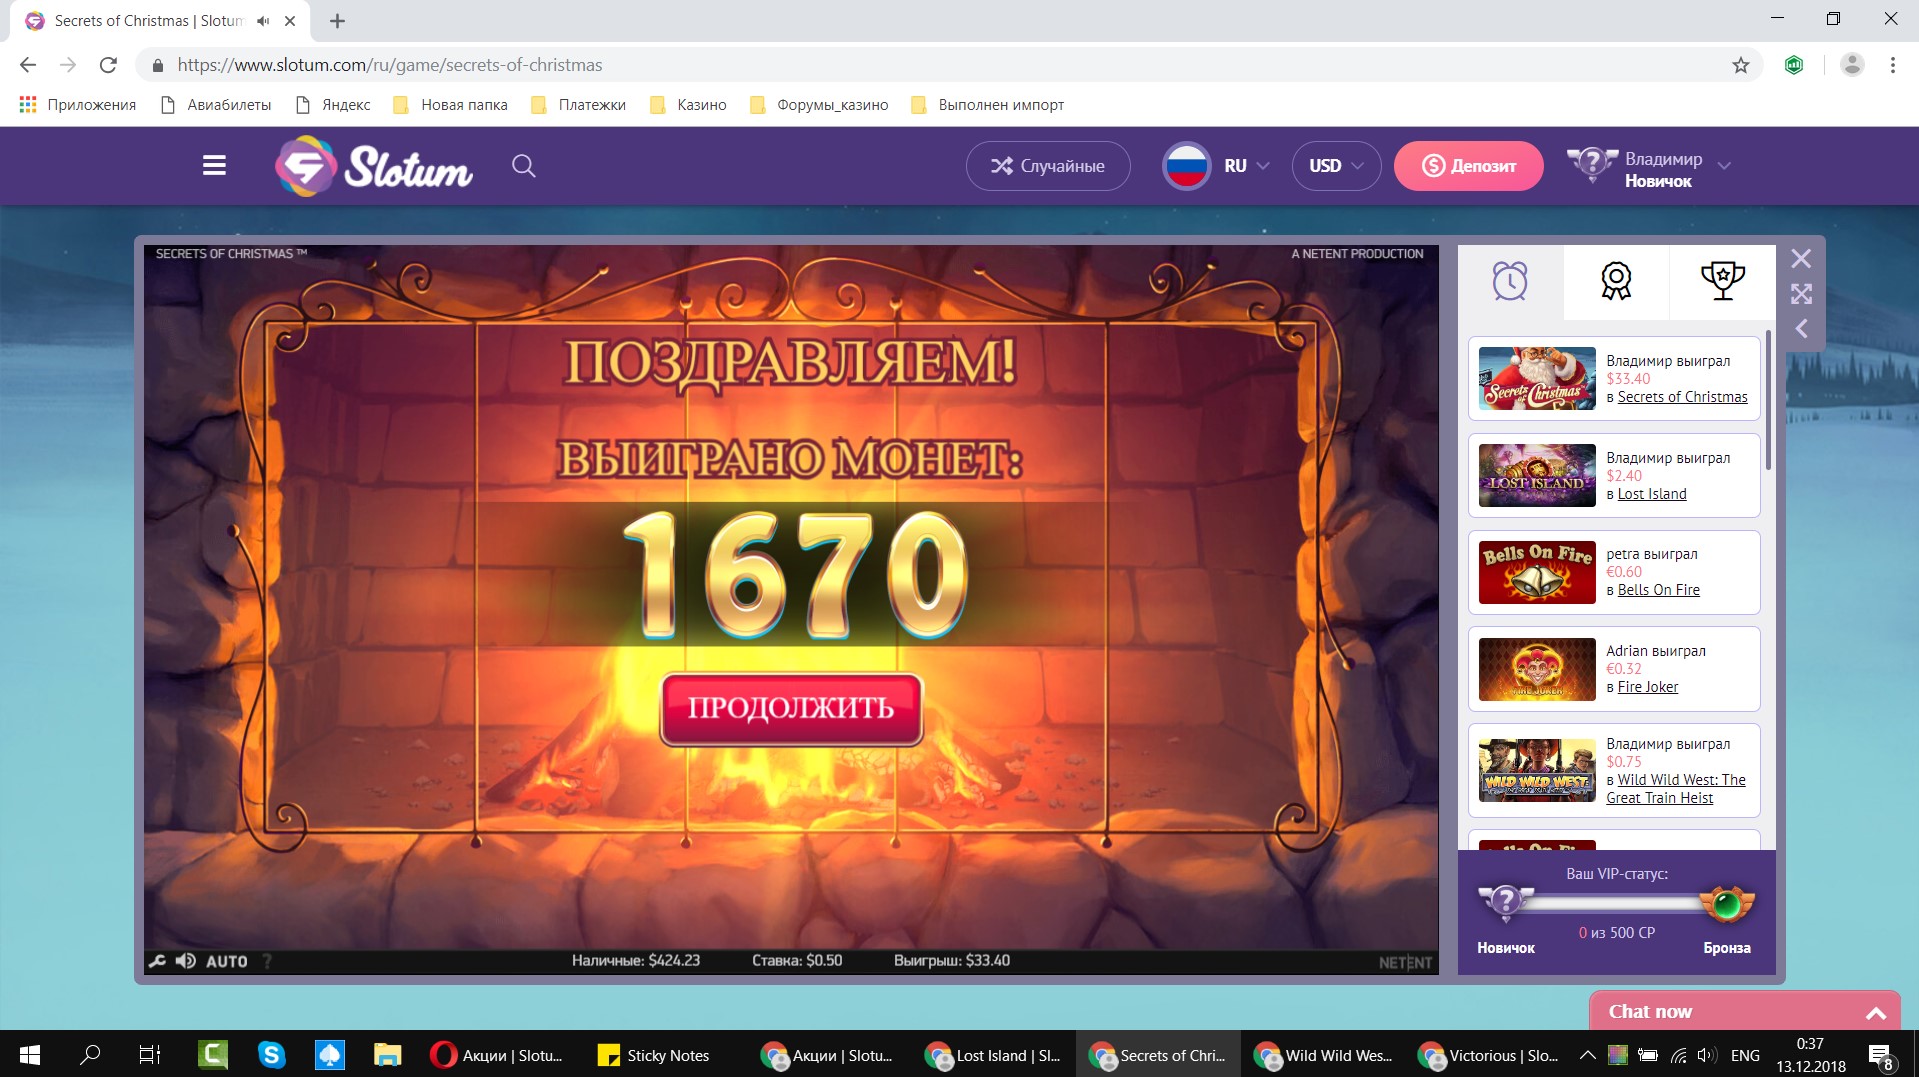Screen dimensions: 1919x1077
Task: Open the Выполнен импорт bookmarks folder
Action: click(x=987, y=105)
